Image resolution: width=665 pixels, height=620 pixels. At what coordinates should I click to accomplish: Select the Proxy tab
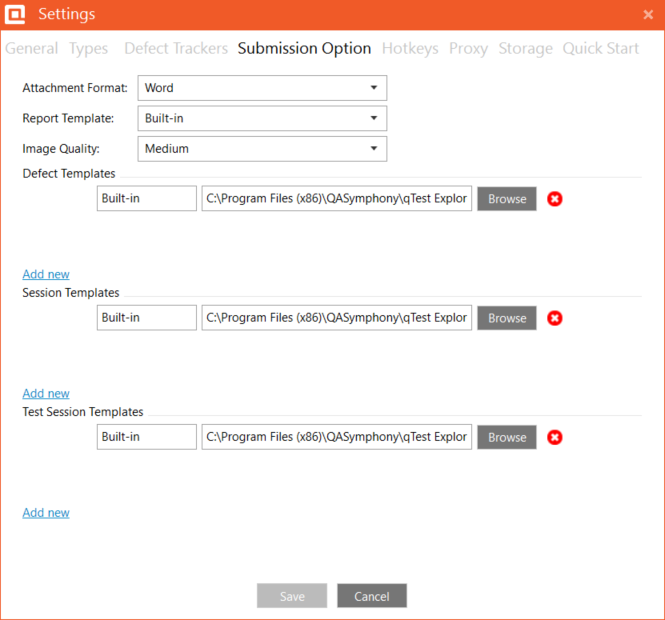click(x=468, y=48)
